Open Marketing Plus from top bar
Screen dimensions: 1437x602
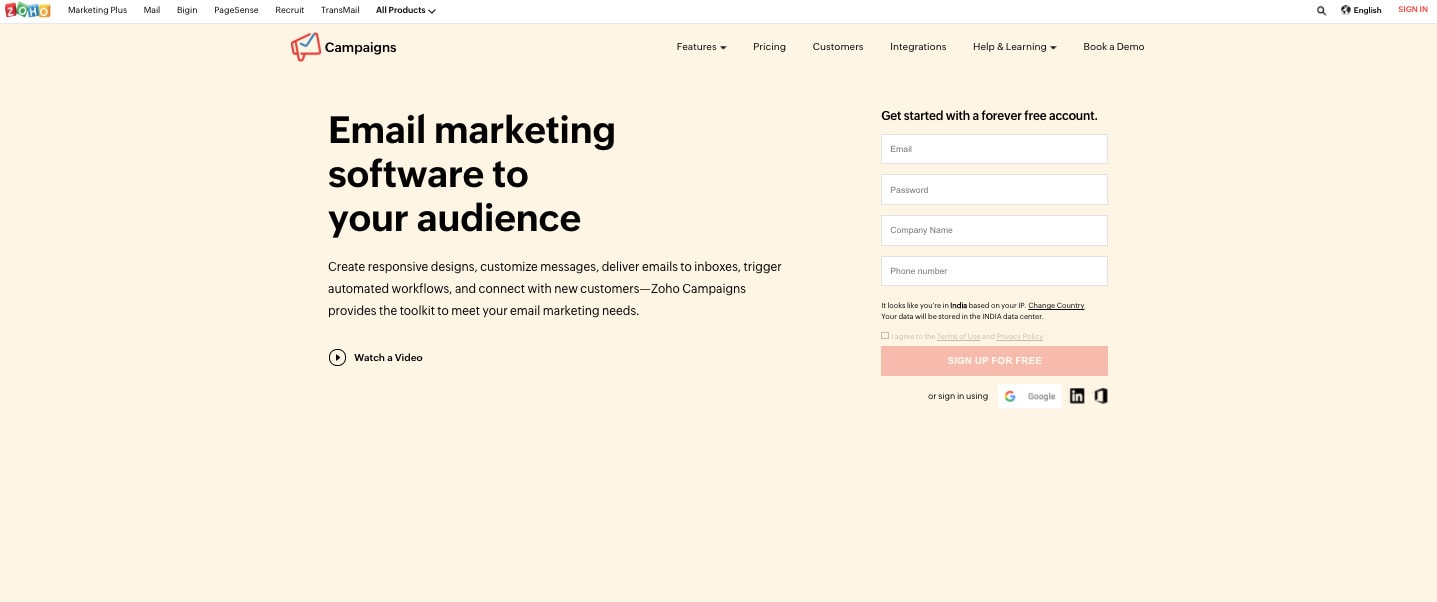coord(97,10)
